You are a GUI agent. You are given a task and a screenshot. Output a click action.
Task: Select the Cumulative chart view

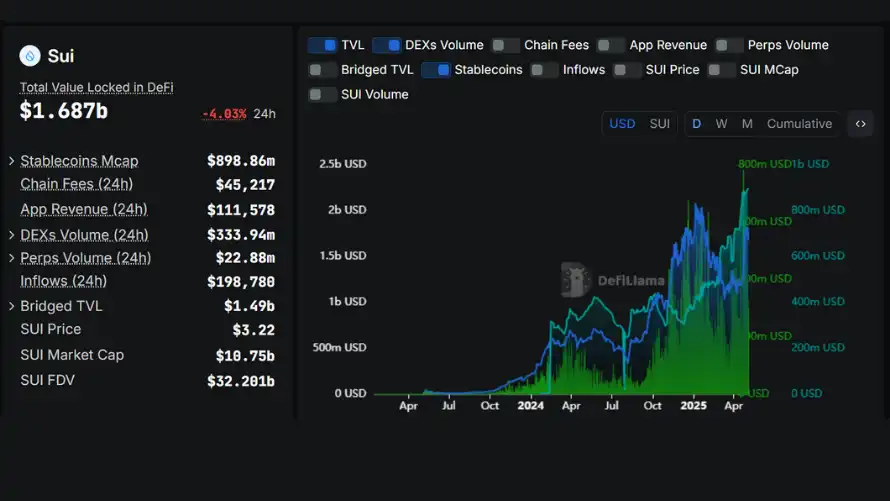[799, 124]
